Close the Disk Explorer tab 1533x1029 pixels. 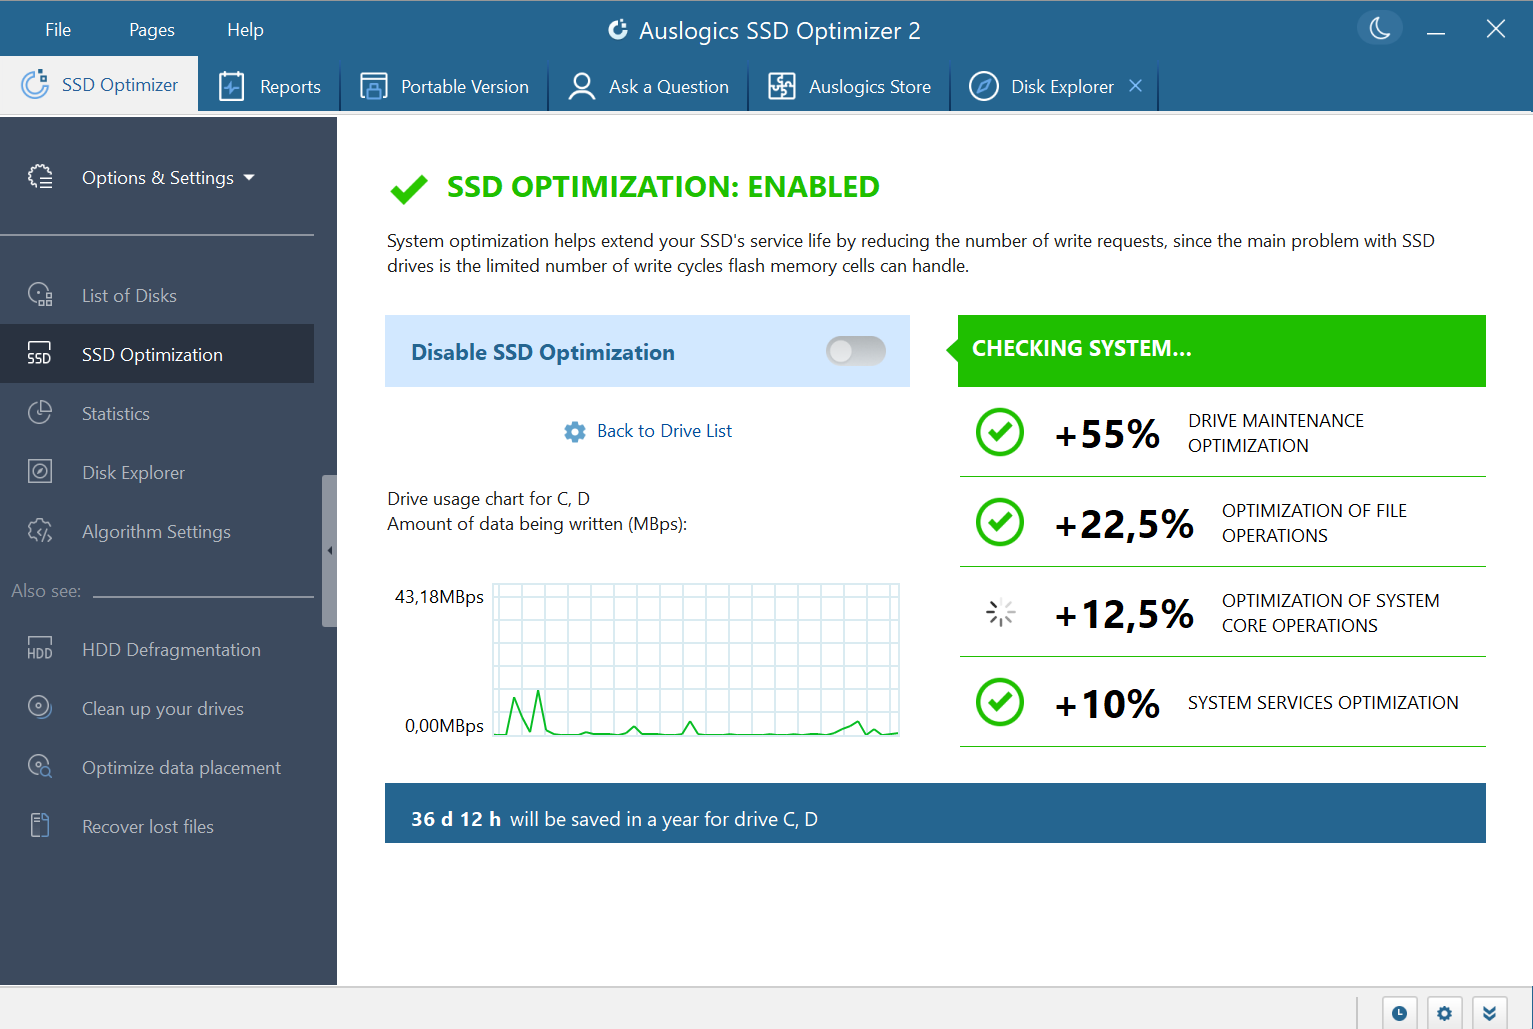[1135, 86]
